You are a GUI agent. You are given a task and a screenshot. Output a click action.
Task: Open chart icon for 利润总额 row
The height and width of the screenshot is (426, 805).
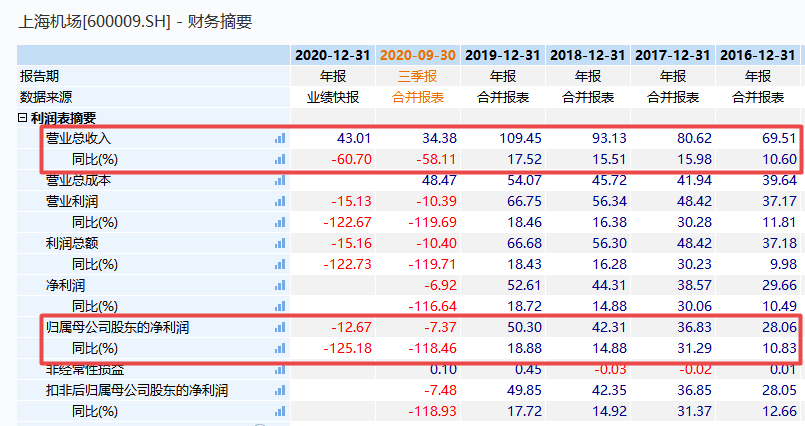pyautogui.click(x=280, y=243)
